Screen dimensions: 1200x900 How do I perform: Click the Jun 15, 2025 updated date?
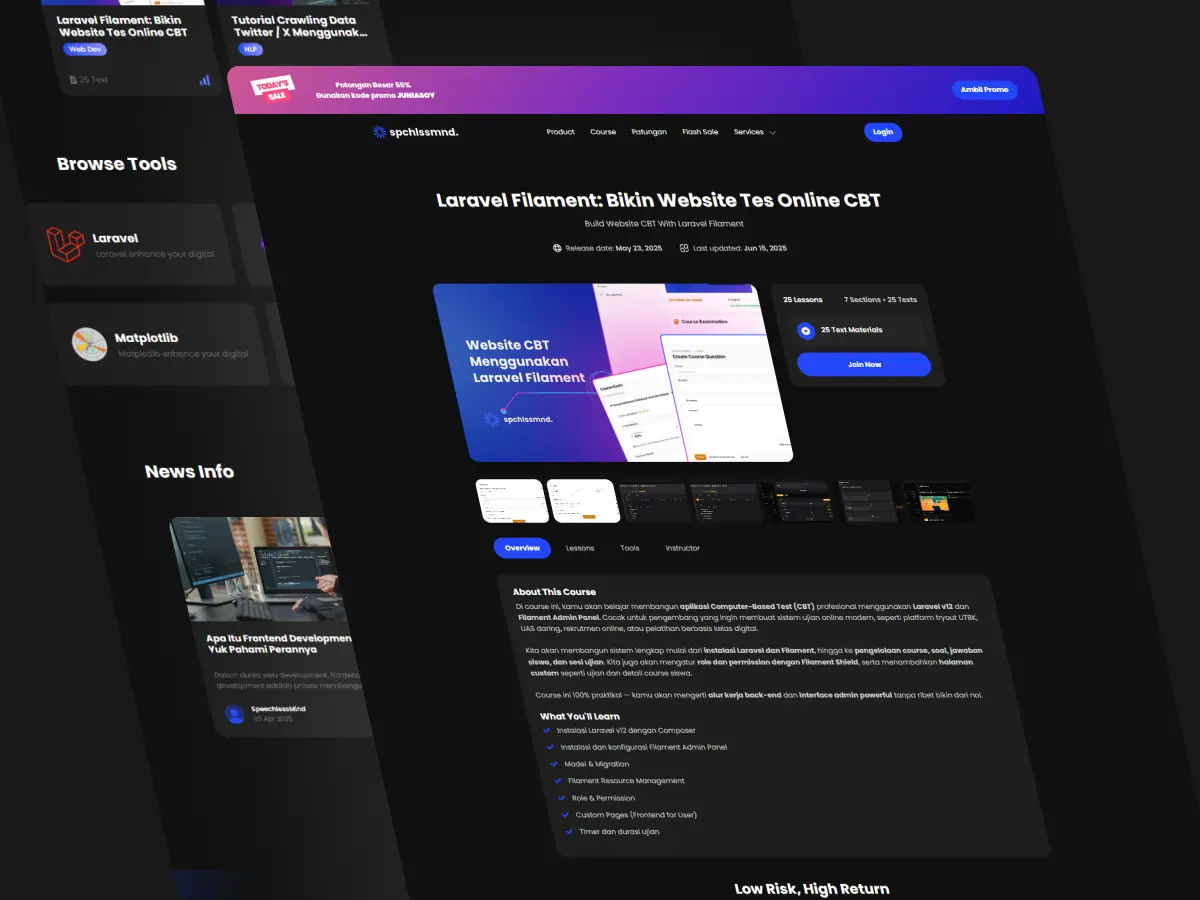pyautogui.click(x=766, y=248)
